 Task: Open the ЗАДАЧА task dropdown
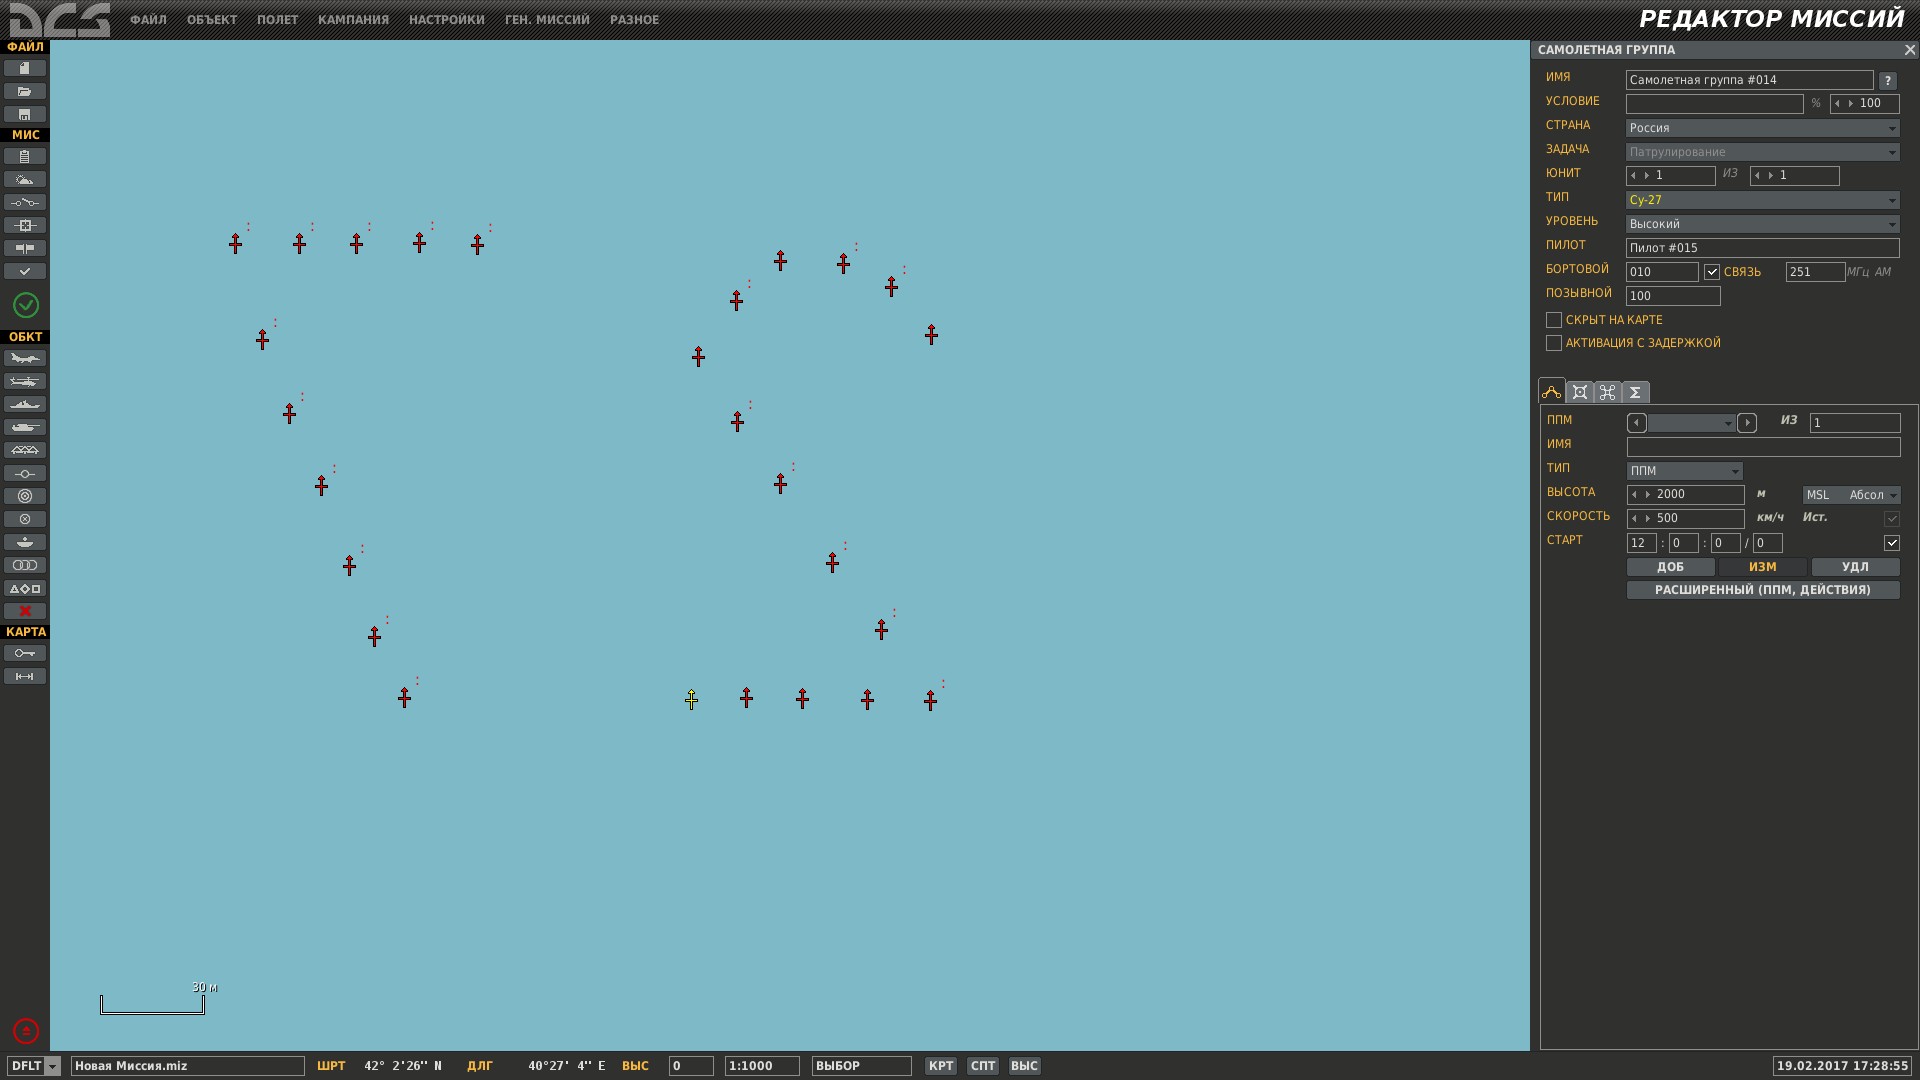[x=1763, y=152]
